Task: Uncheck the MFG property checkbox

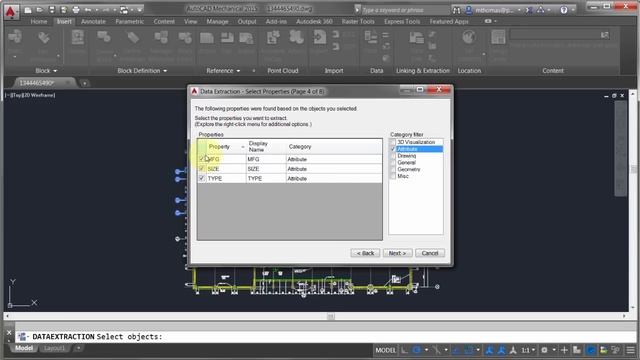Action: (x=202, y=159)
